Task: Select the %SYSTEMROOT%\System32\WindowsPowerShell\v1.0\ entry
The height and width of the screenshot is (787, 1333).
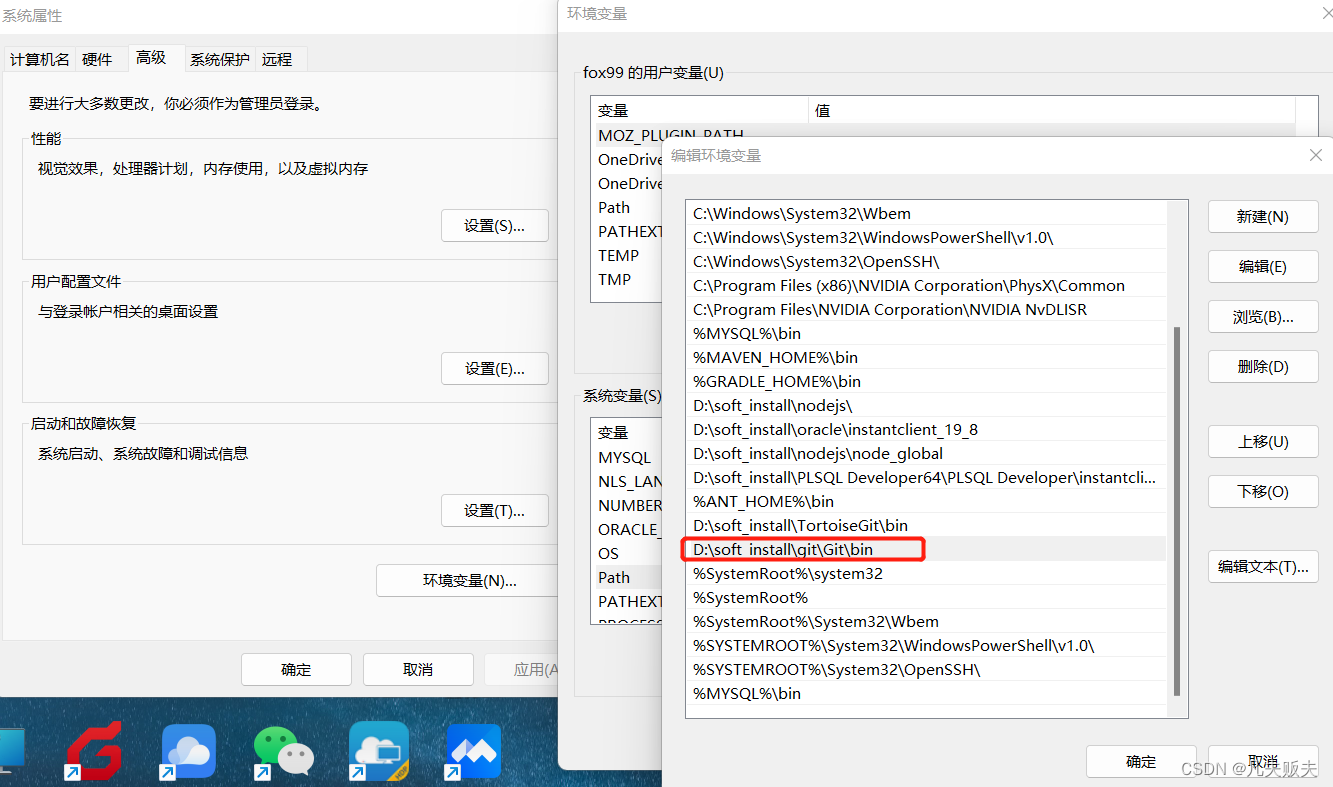Action: pos(926,645)
